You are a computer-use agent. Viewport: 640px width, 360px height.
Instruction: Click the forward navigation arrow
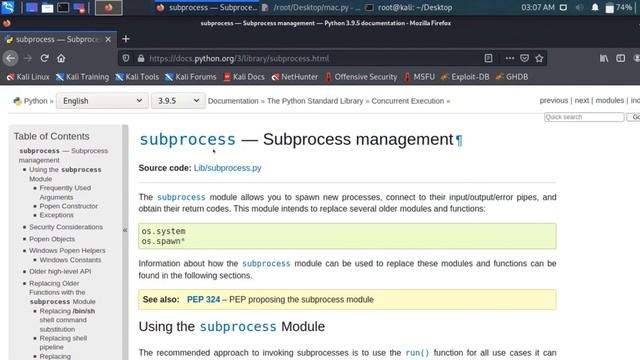pyautogui.click(x=28, y=58)
